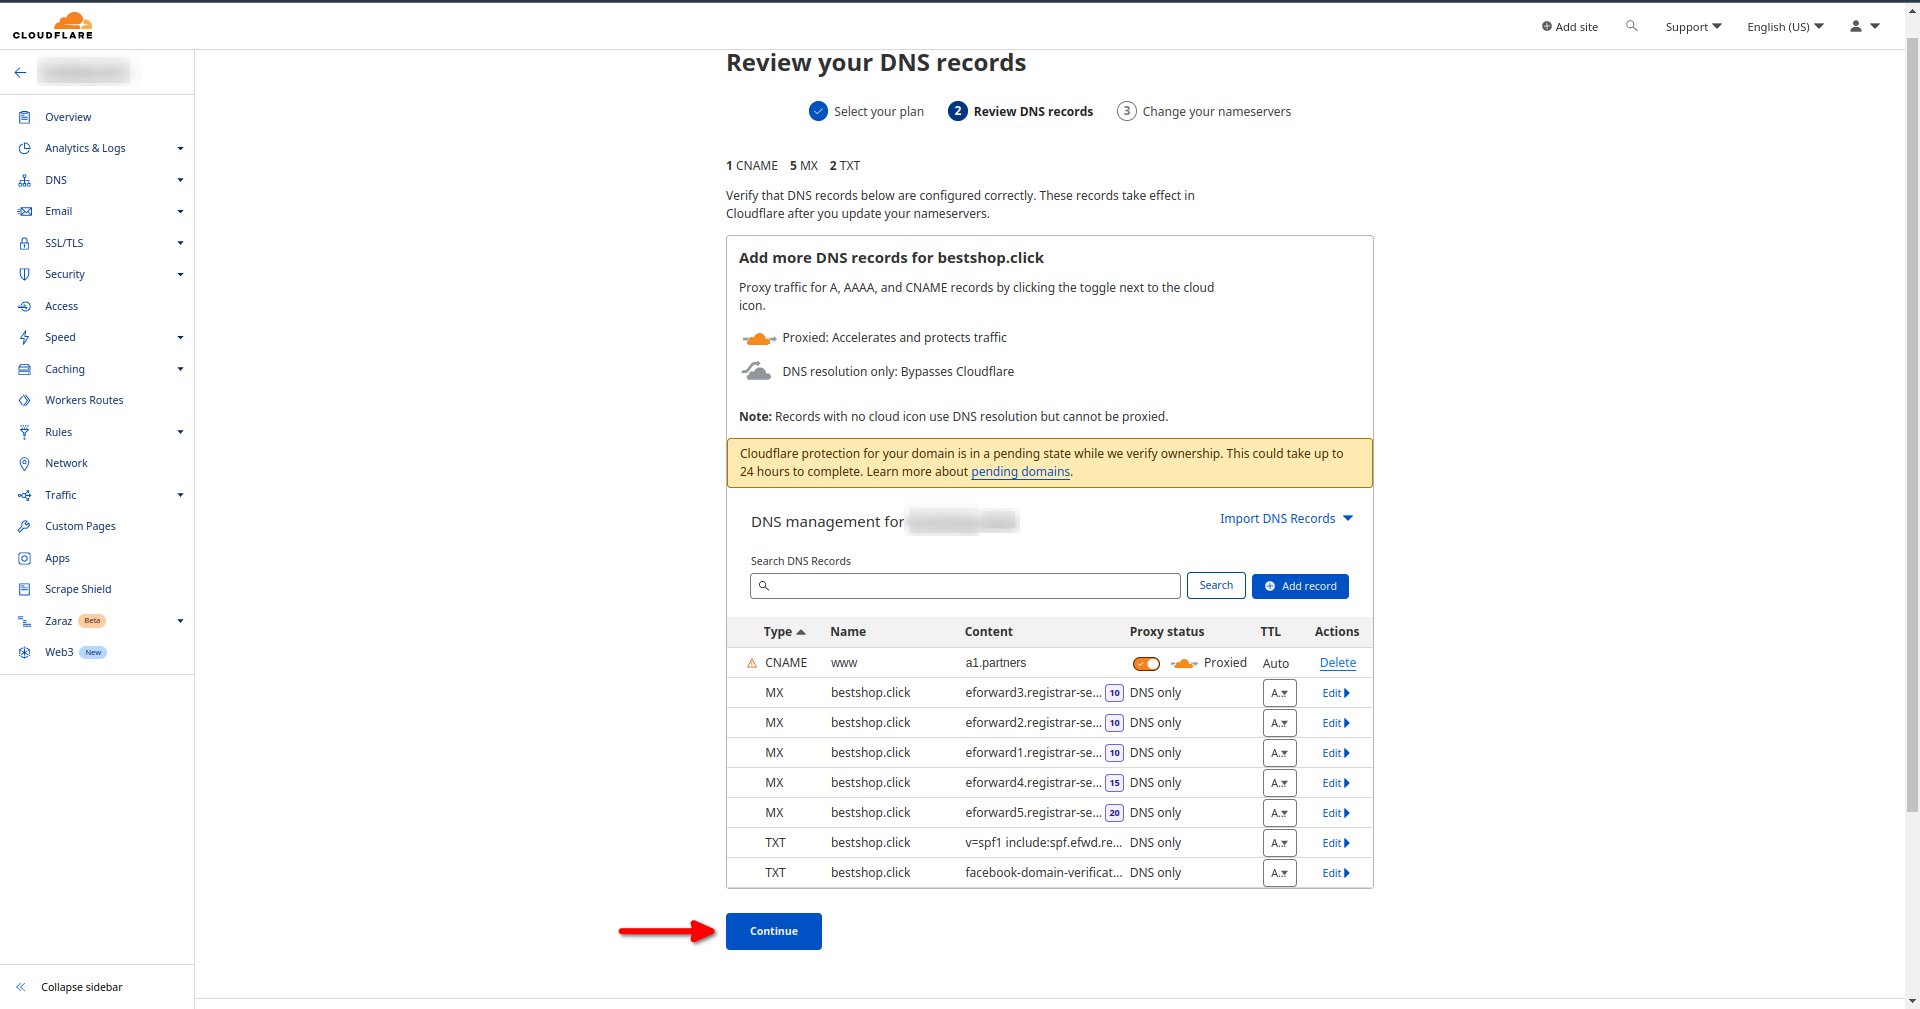This screenshot has height=1009, width=1920.
Task: Click Collapse sidebar label
Action: point(82,987)
